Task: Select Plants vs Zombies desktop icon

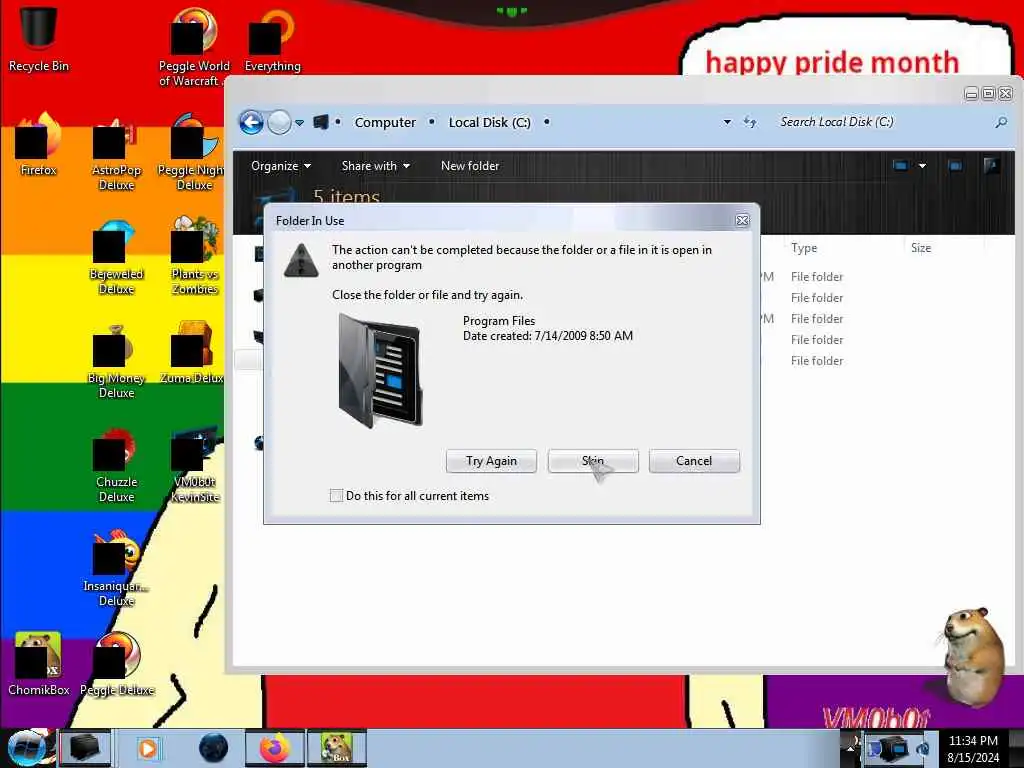Action: pos(194,257)
